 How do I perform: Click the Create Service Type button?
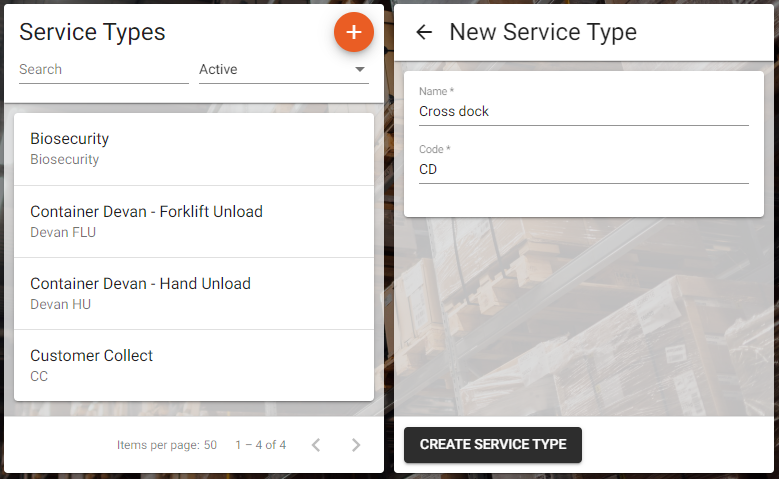coord(493,445)
